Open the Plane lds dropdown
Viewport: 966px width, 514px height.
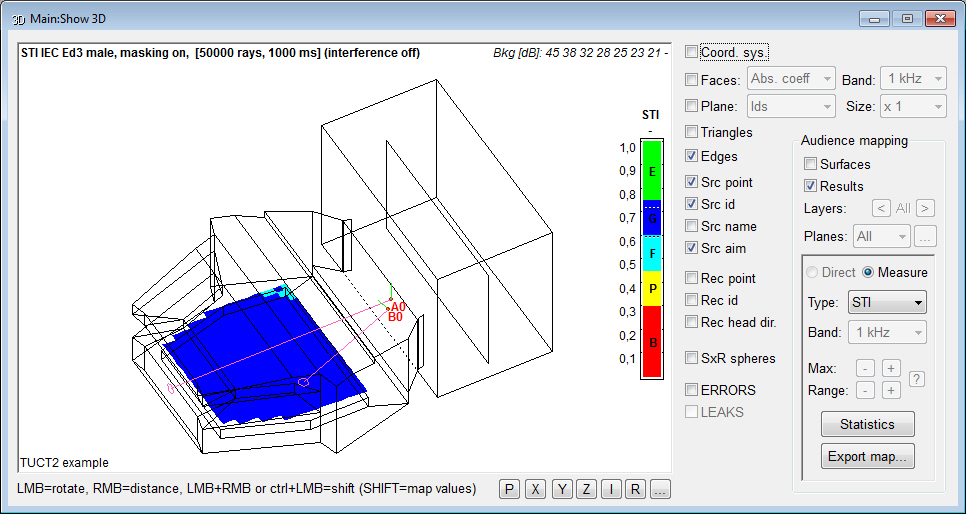(x=791, y=106)
